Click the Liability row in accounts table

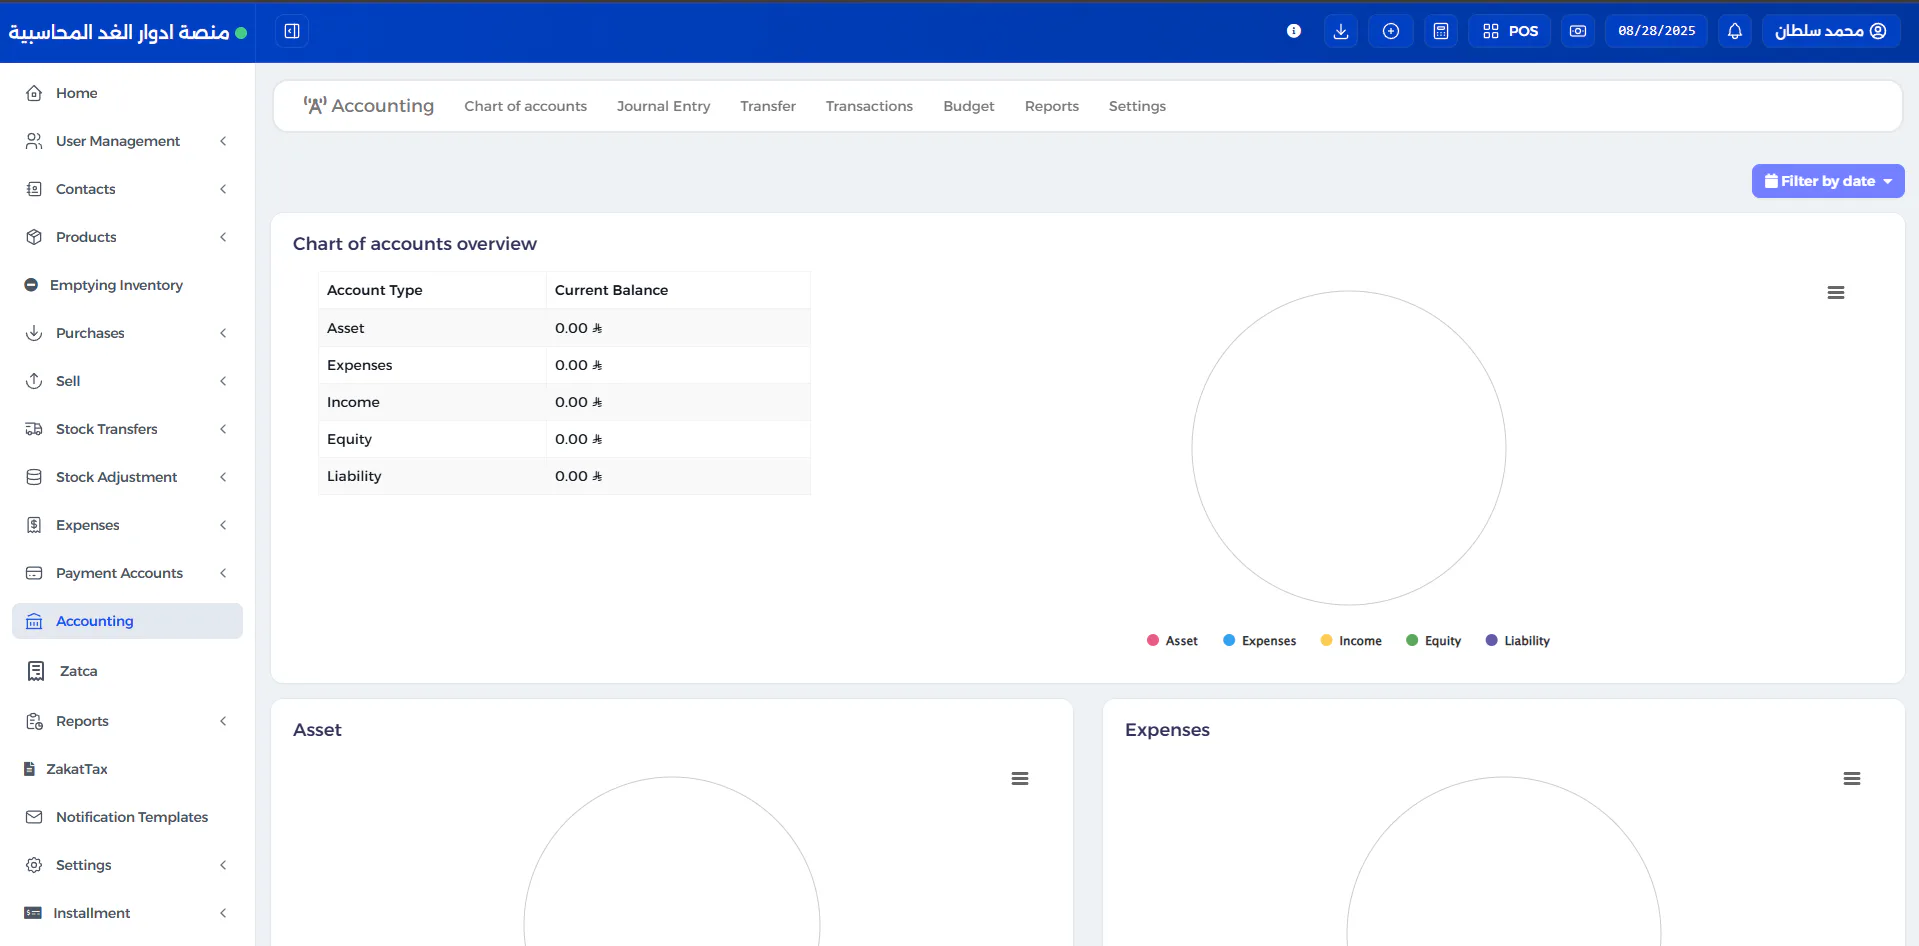(x=564, y=476)
